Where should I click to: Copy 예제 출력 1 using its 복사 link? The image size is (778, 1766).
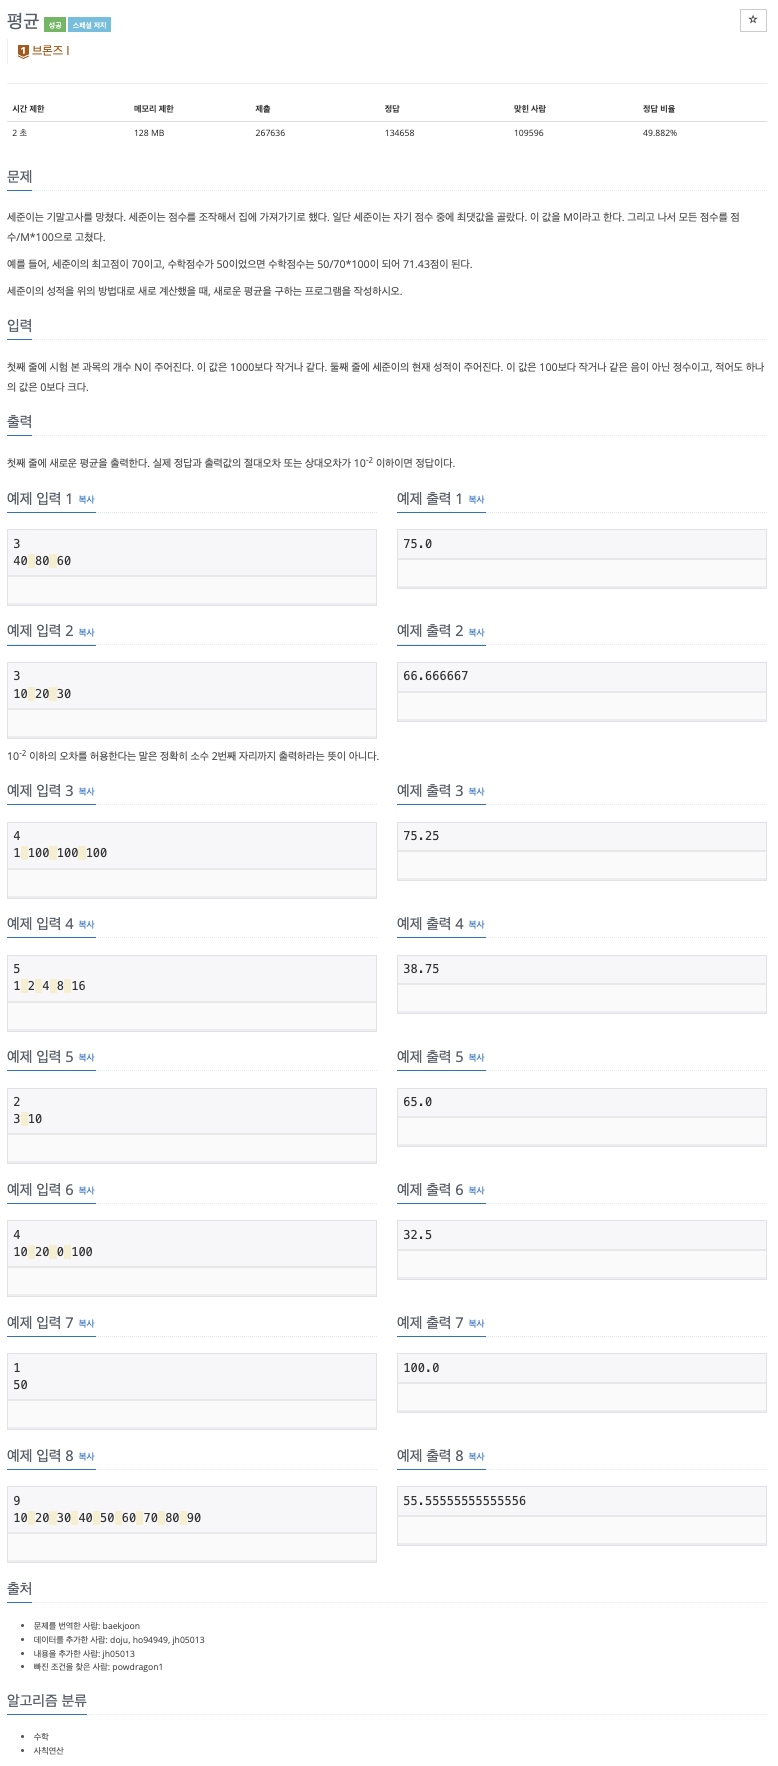pos(476,499)
